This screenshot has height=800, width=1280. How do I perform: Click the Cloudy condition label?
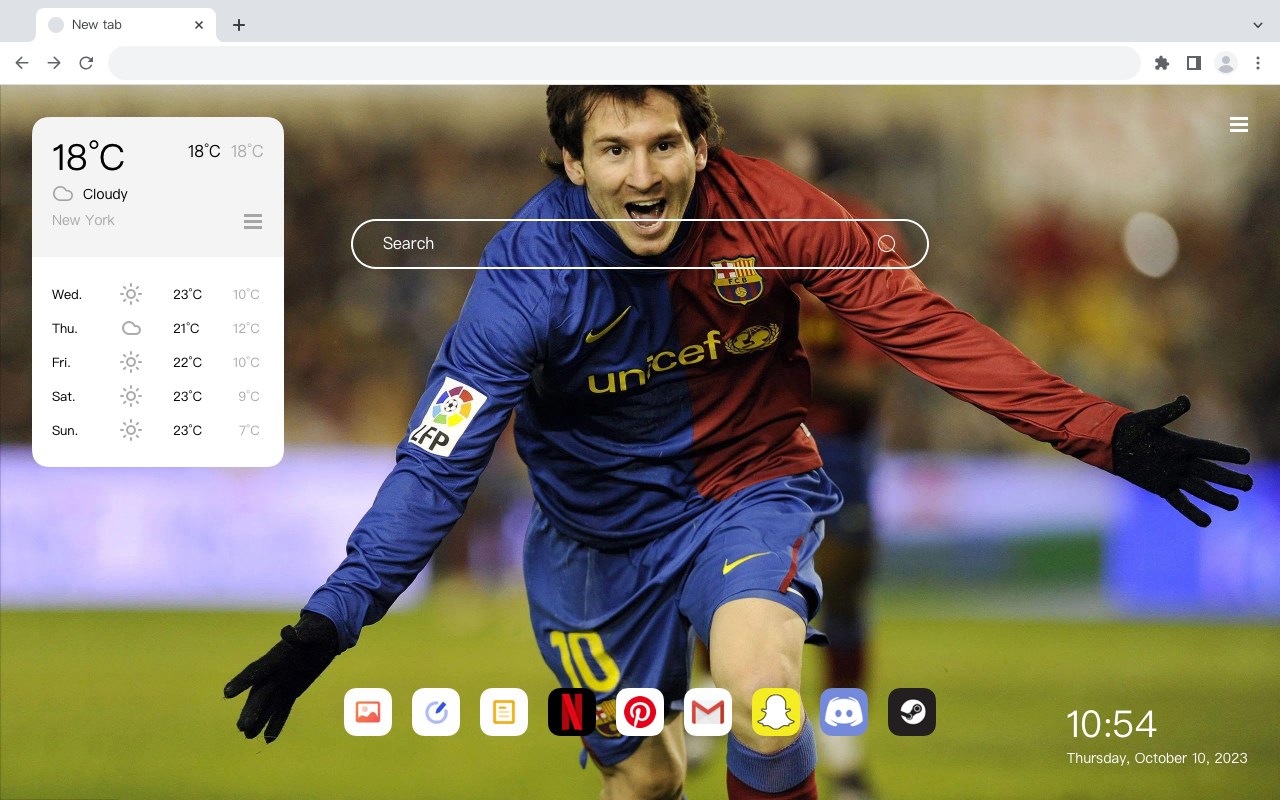pos(105,194)
